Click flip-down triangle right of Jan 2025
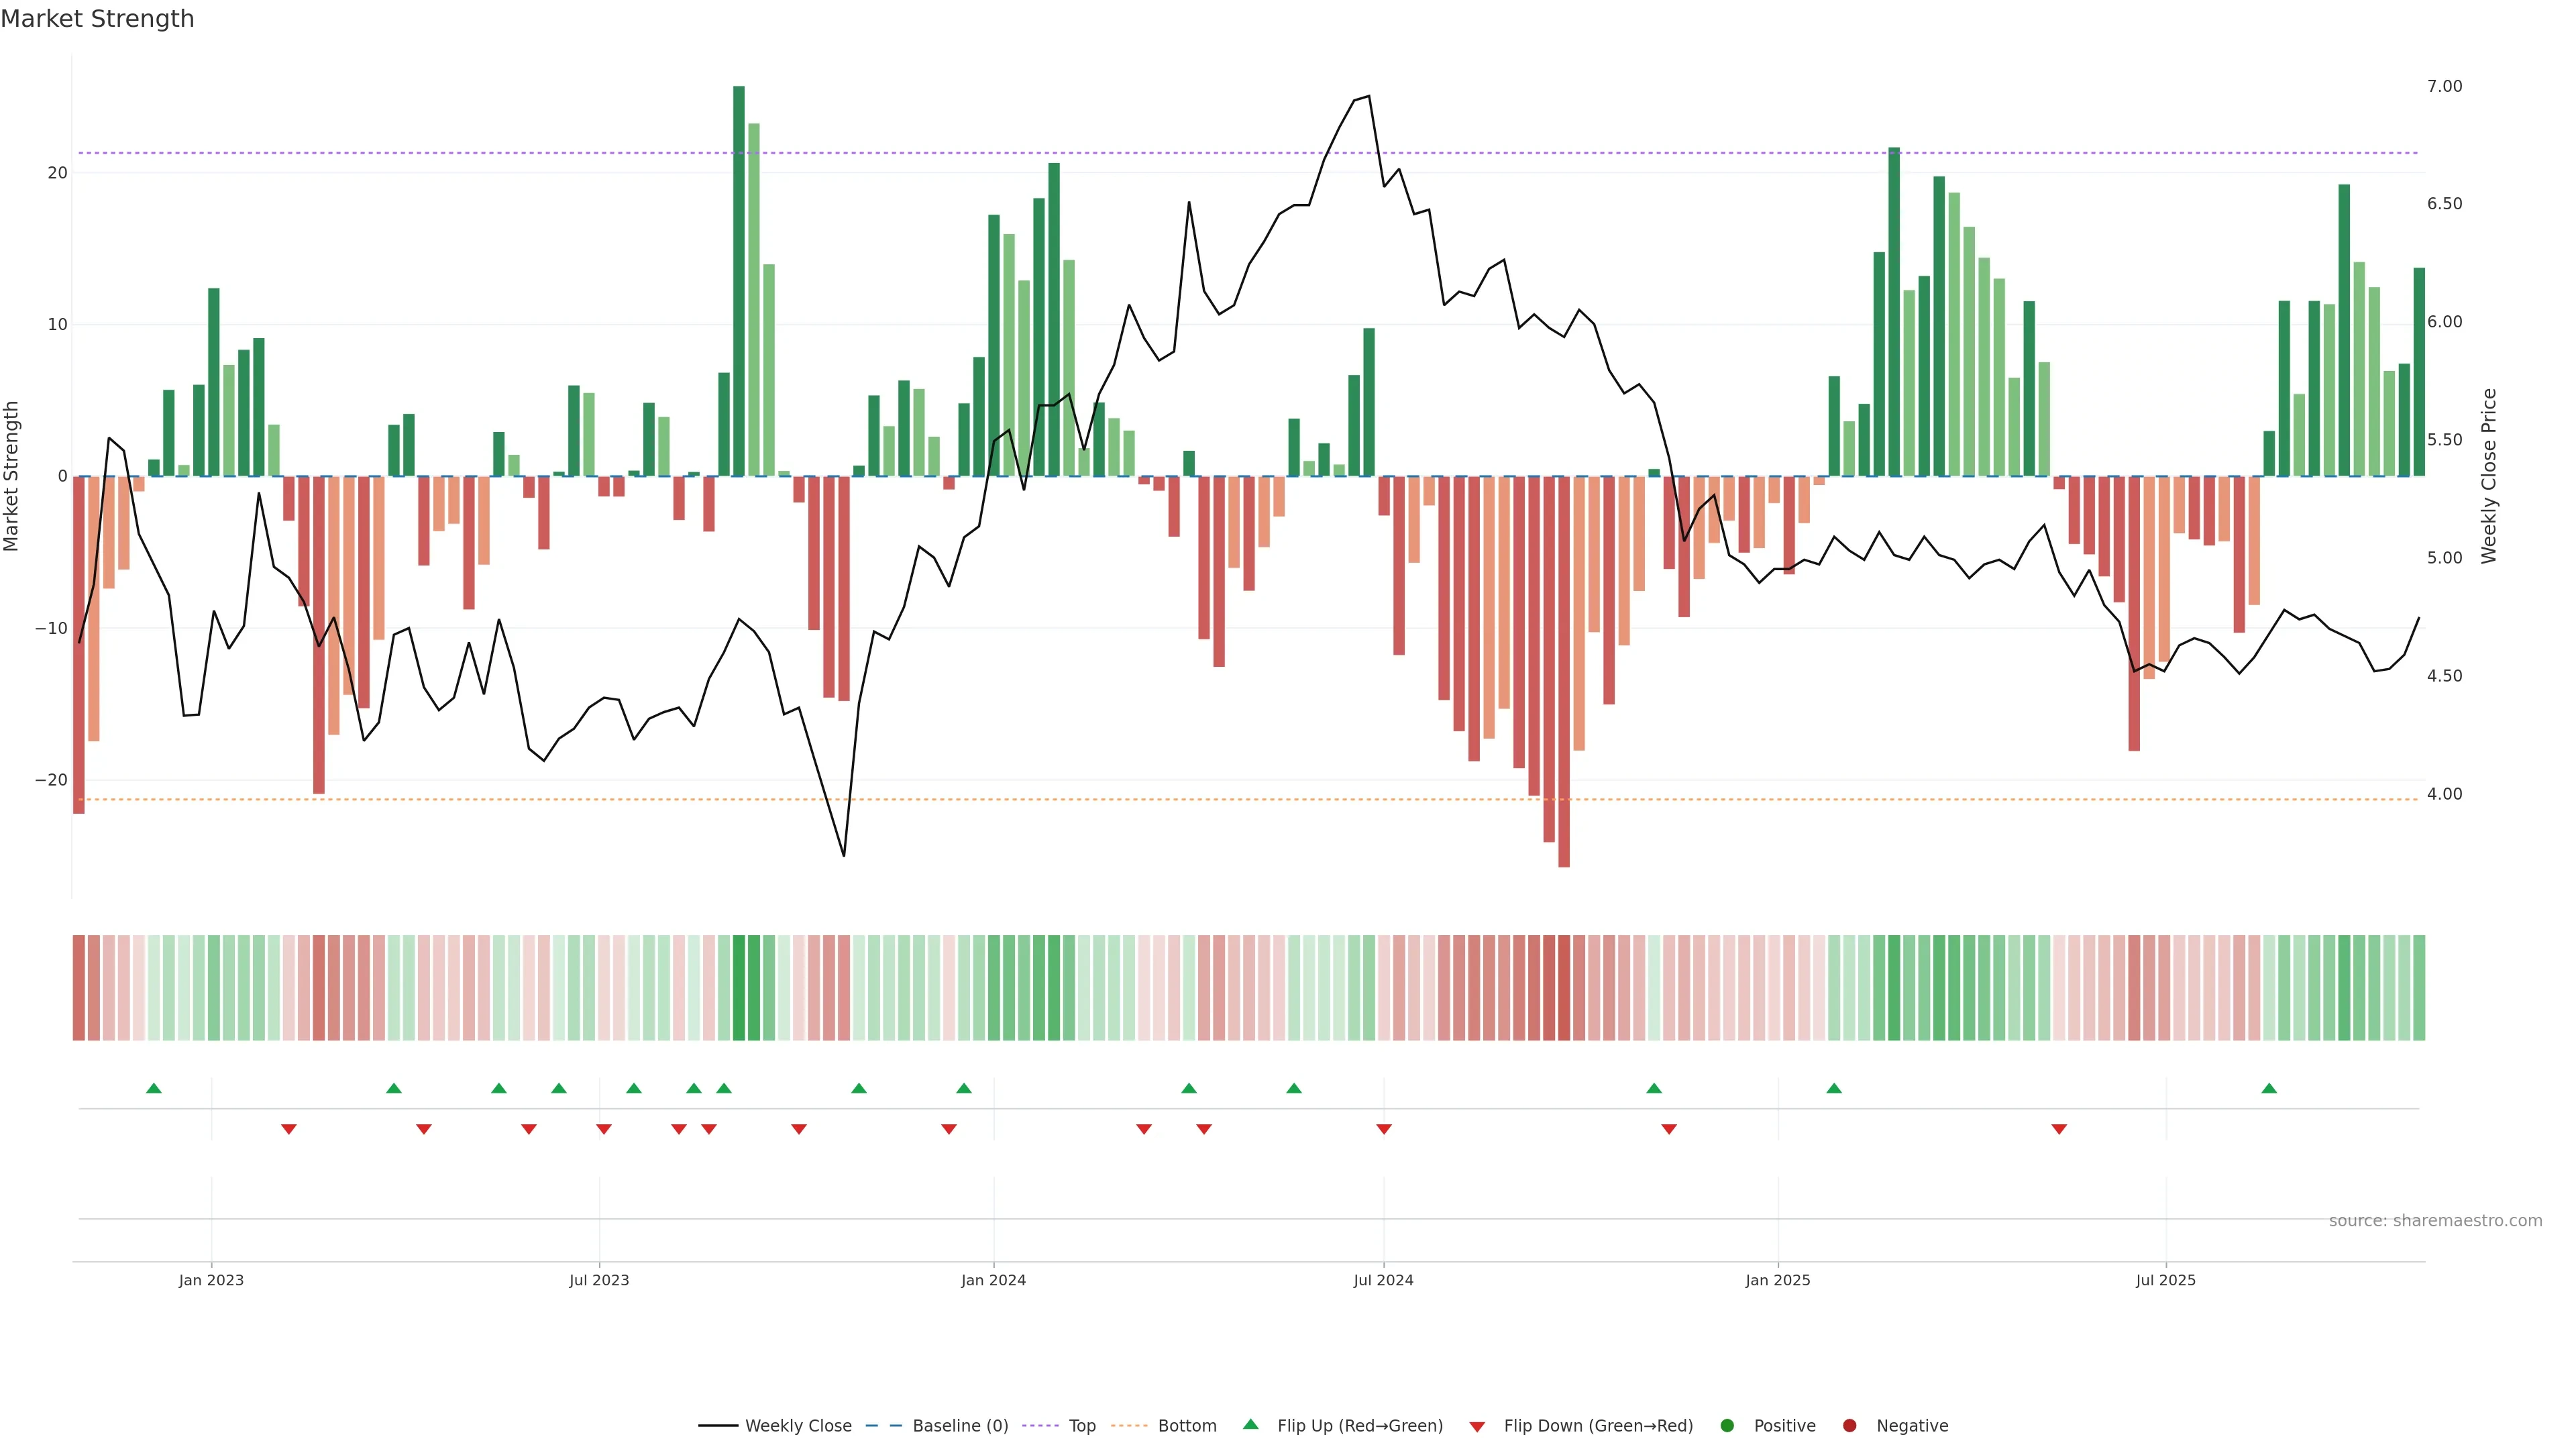Viewport: 2576px width, 1449px height. pos(2059,1129)
